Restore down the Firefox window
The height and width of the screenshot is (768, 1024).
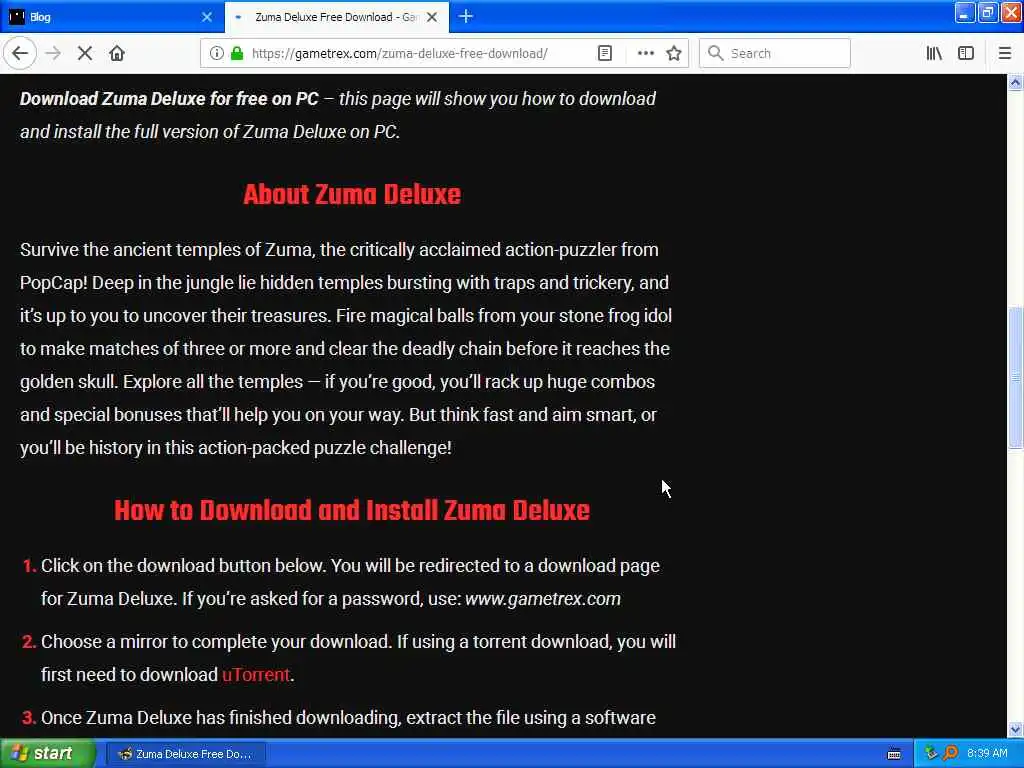(x=987, y=13)
